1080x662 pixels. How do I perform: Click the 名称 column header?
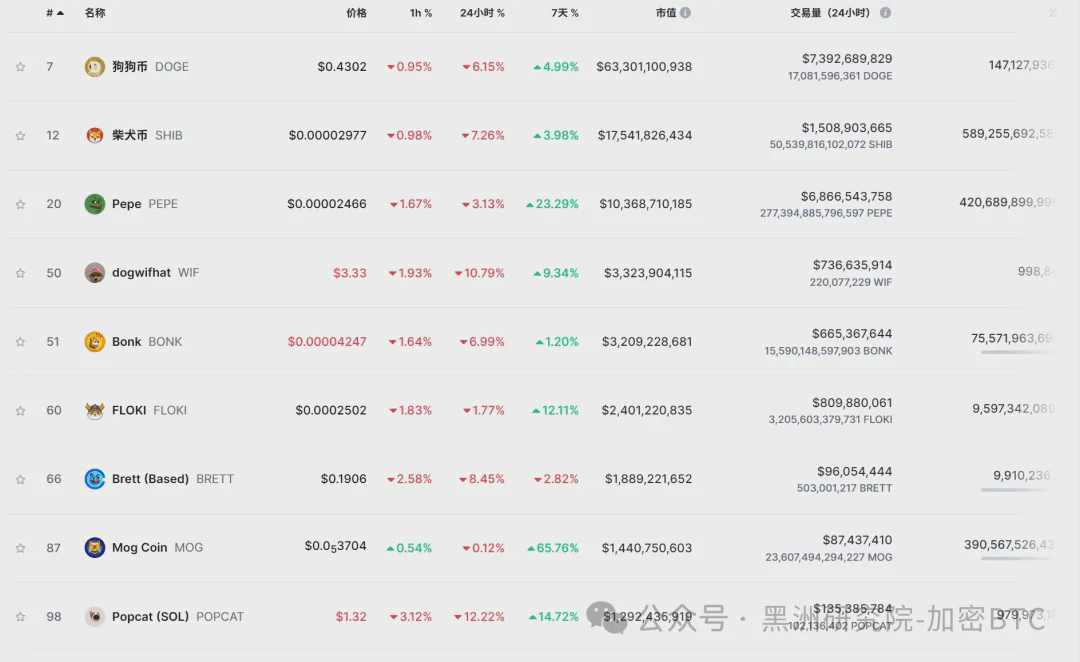click(x=95, y=12)
